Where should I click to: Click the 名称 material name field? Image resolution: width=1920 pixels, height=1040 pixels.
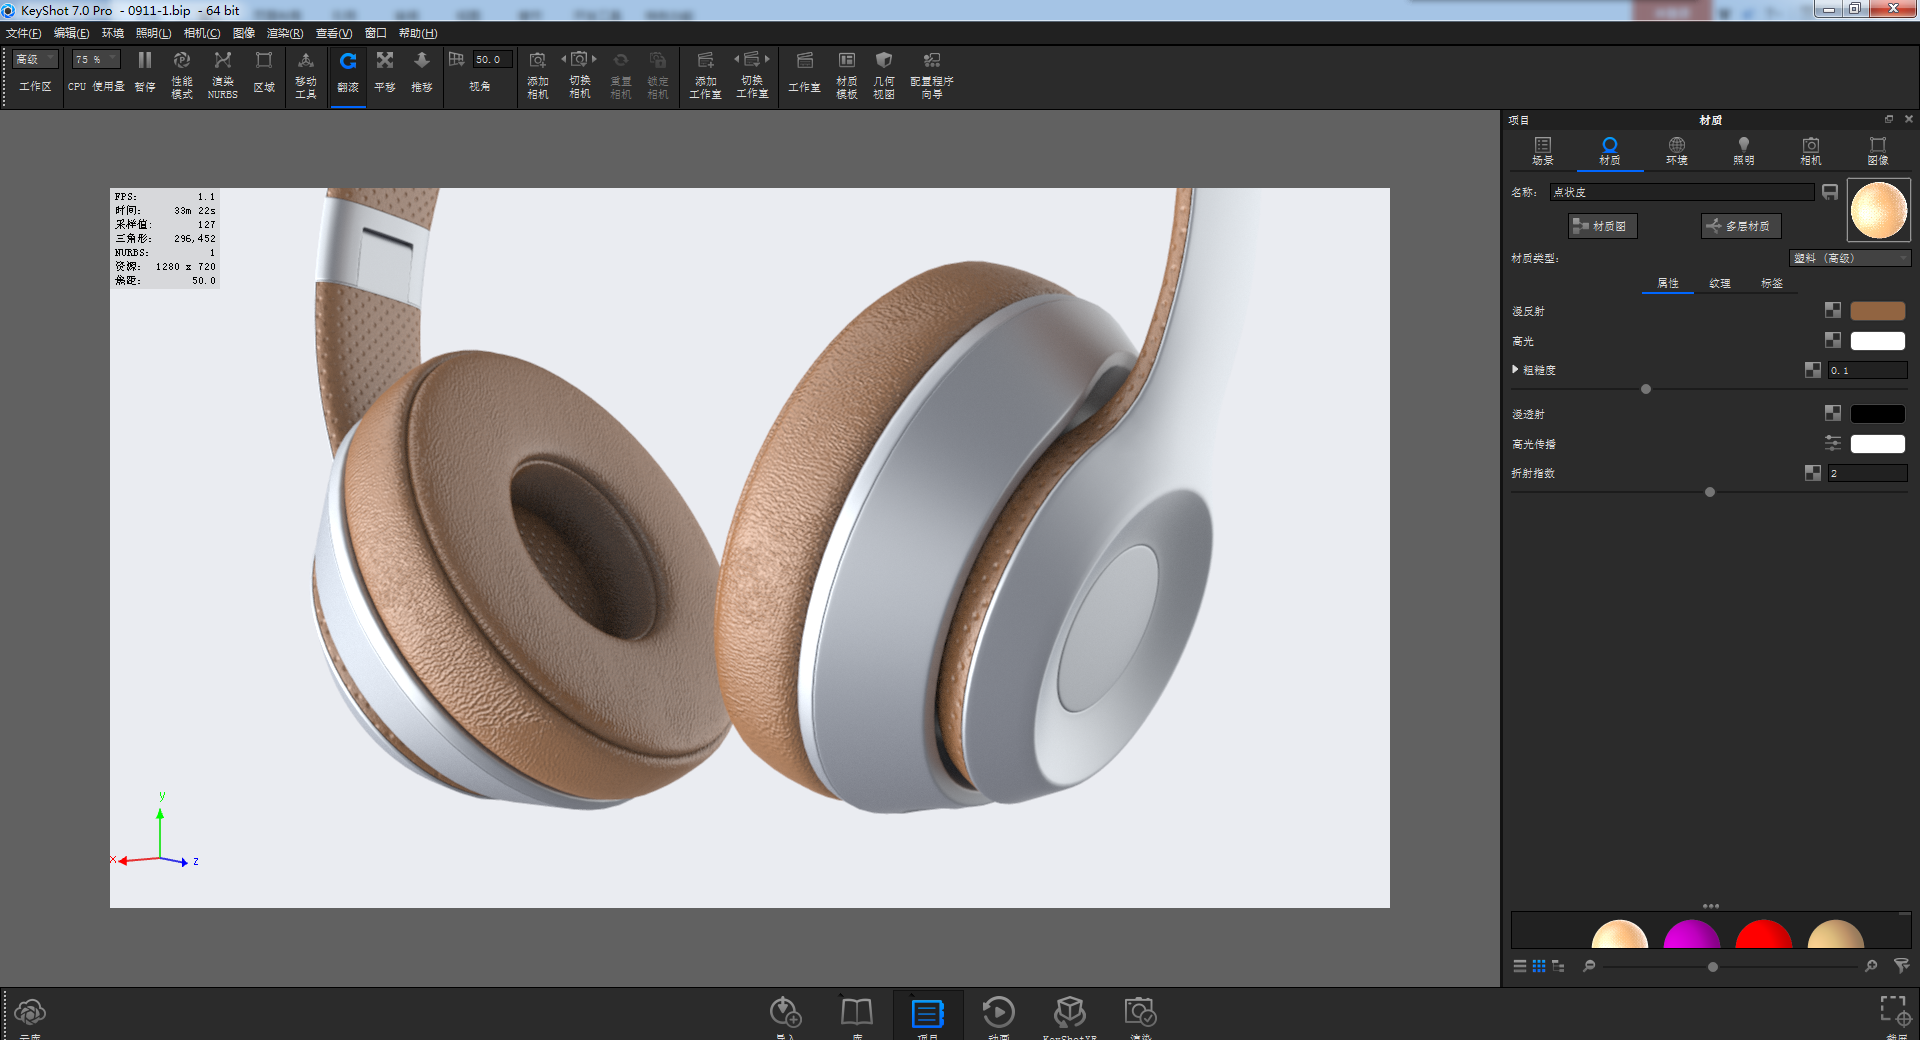pyautogui.click(x=1680, y=192)
